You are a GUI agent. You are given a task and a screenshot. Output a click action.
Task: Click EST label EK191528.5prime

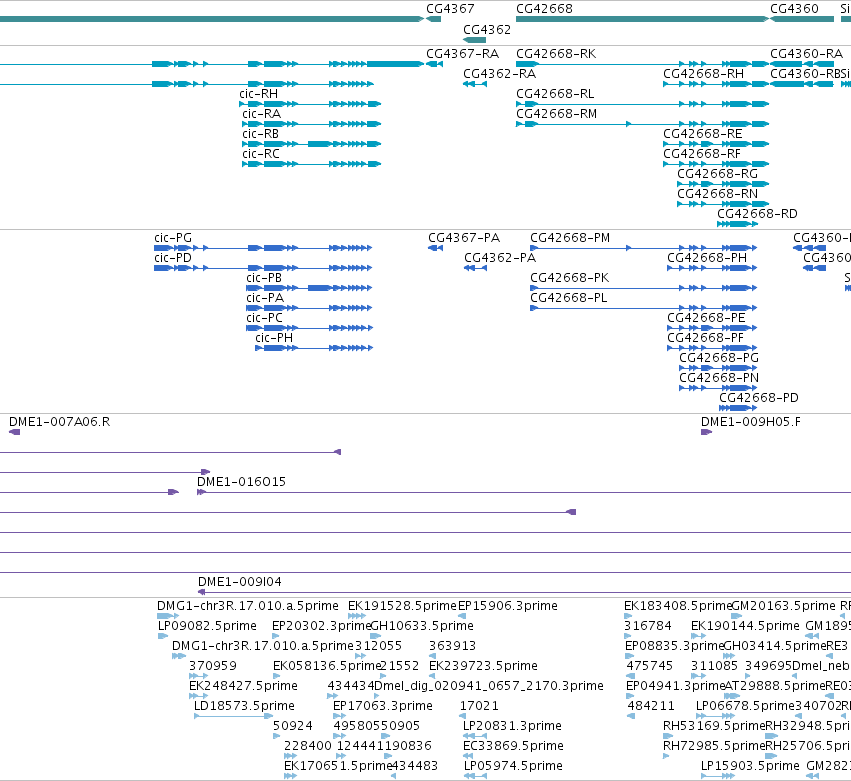[x=402, y=606]
